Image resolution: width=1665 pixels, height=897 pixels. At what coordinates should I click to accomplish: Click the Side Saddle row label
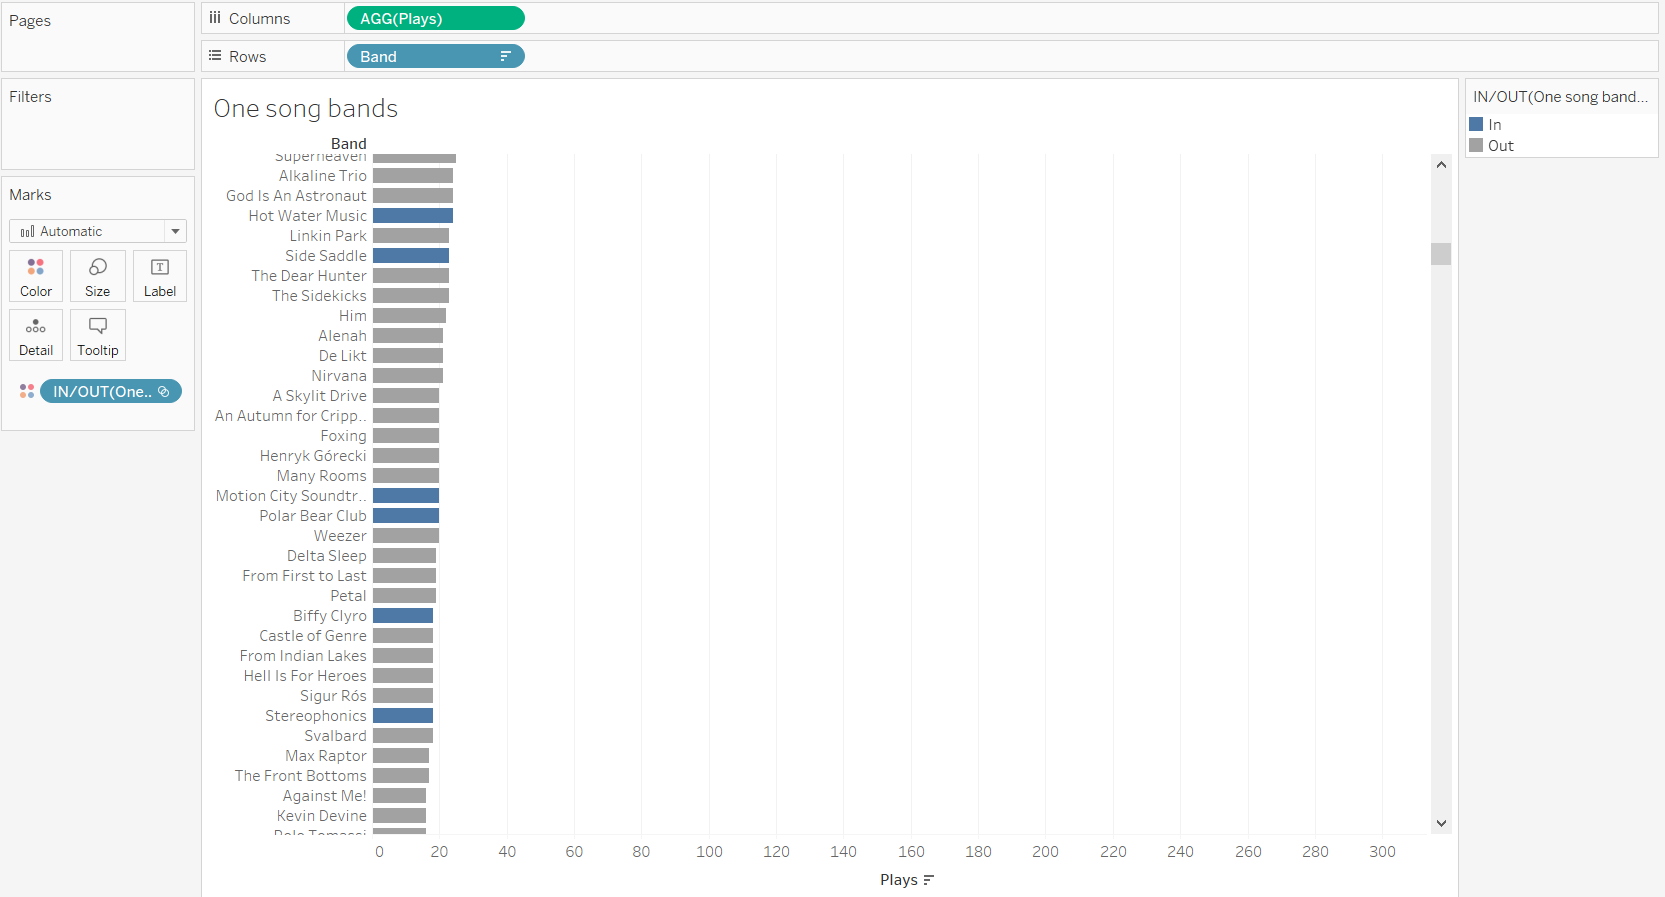(326, 256)
